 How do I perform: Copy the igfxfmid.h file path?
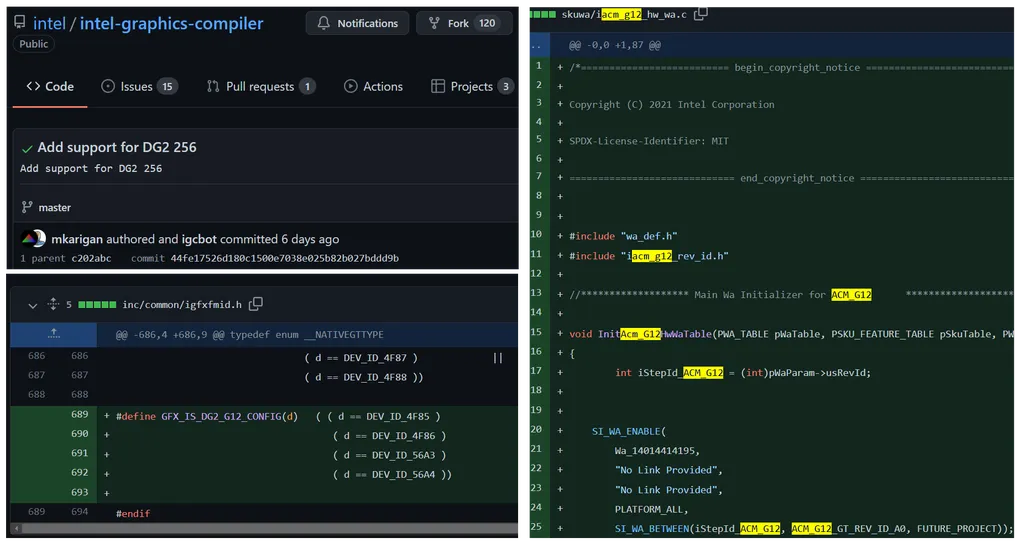256,304
